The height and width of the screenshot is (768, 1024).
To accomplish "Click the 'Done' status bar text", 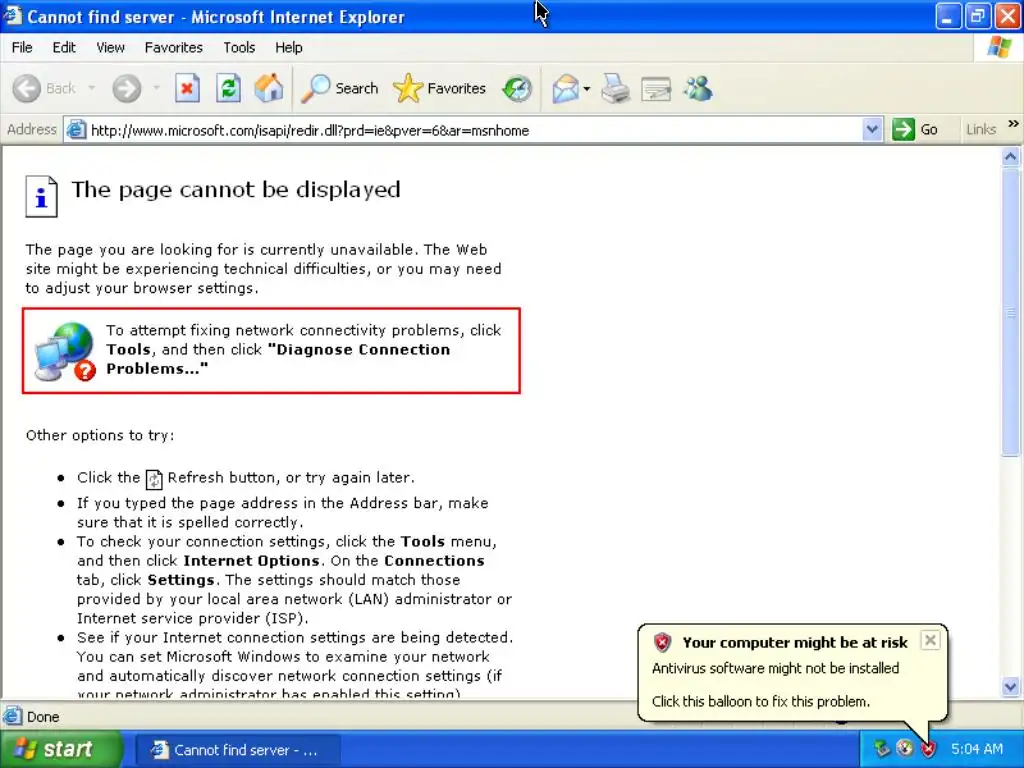I will (43, 716).
